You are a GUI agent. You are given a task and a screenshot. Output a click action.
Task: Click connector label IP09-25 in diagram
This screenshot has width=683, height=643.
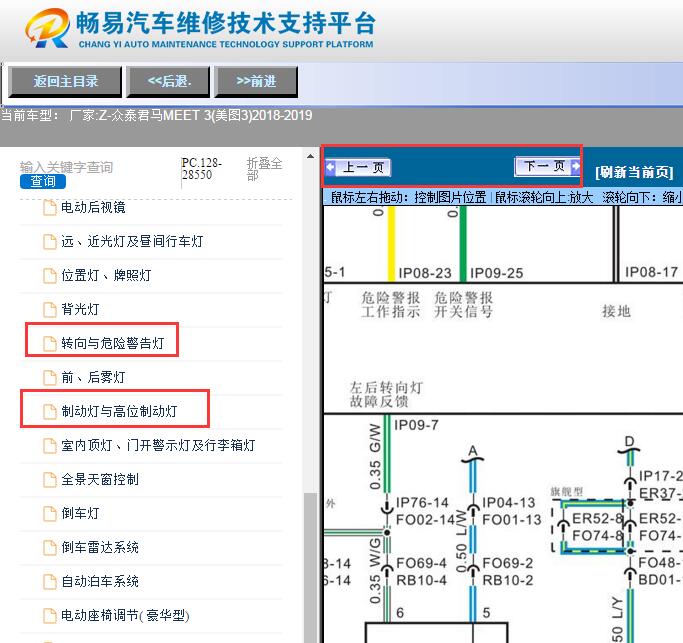[x=497, y=273]
